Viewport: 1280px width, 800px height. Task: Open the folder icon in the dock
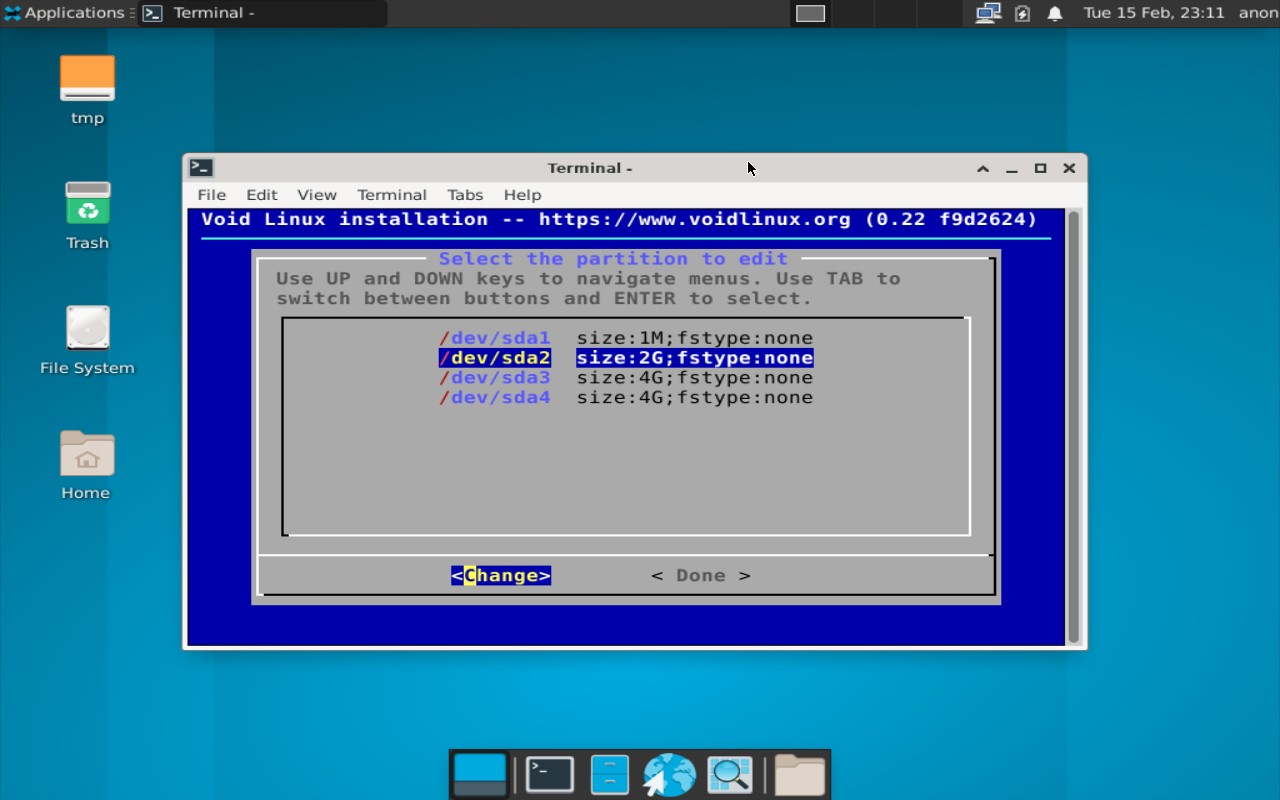point(800,775)
